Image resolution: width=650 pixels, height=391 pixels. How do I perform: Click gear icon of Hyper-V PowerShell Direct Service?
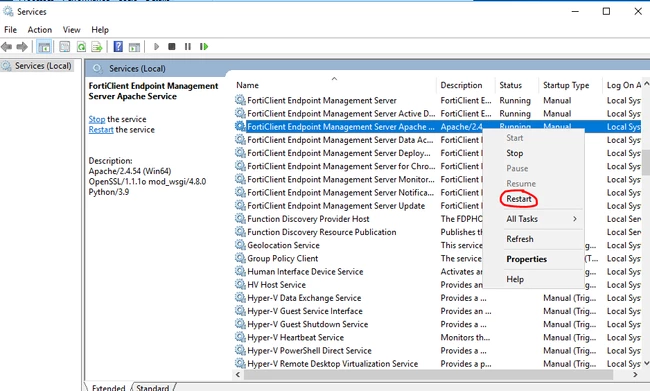point(240,350)
